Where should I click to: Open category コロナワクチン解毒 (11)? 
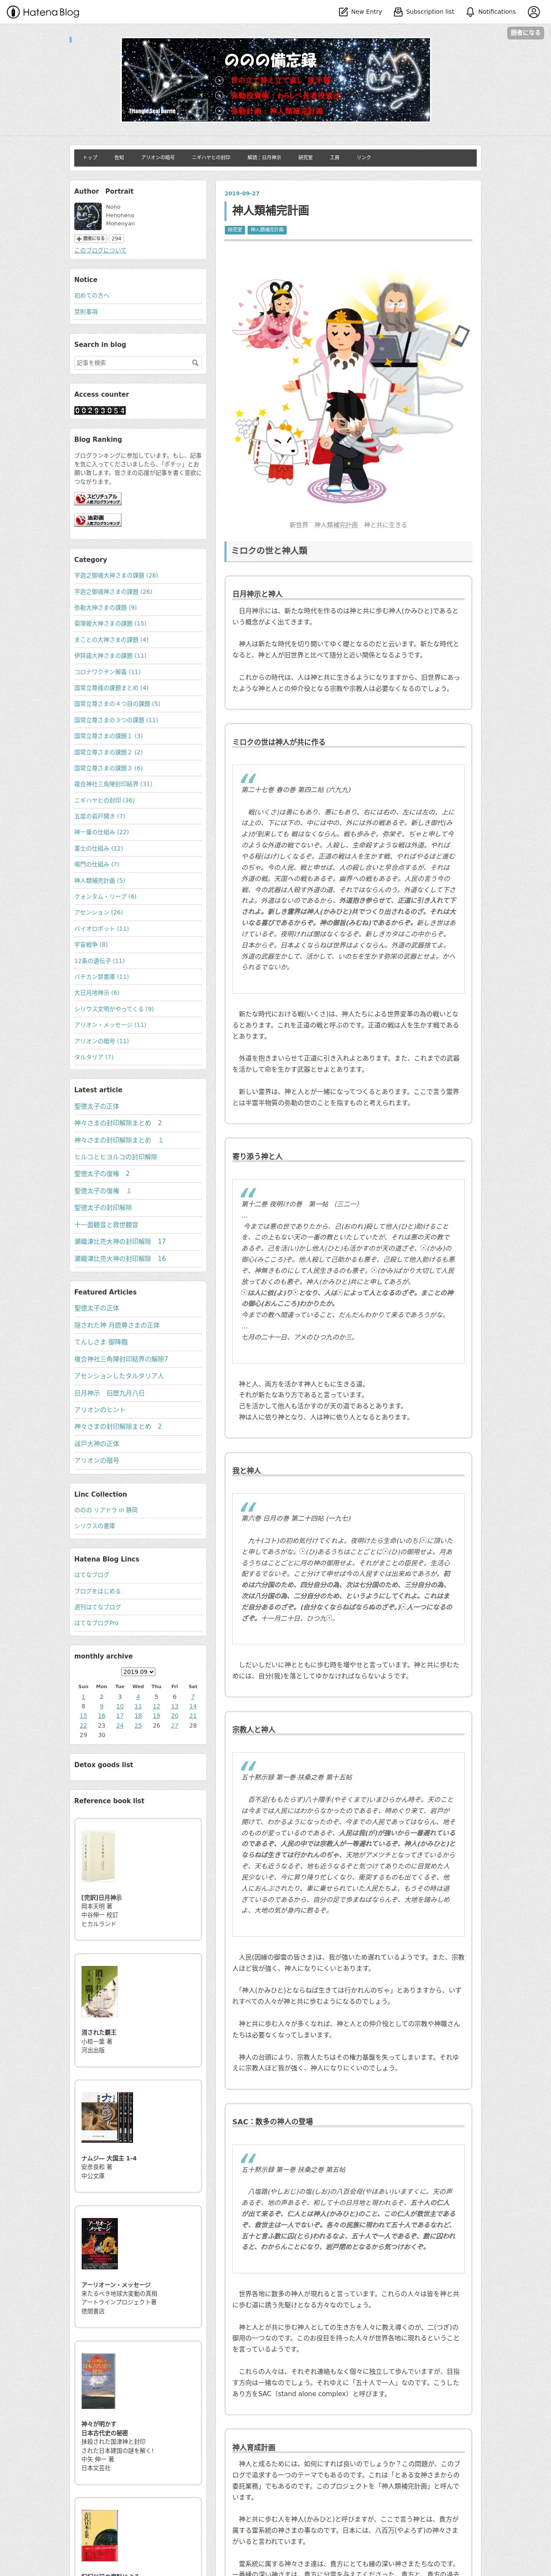pos(107,672)
